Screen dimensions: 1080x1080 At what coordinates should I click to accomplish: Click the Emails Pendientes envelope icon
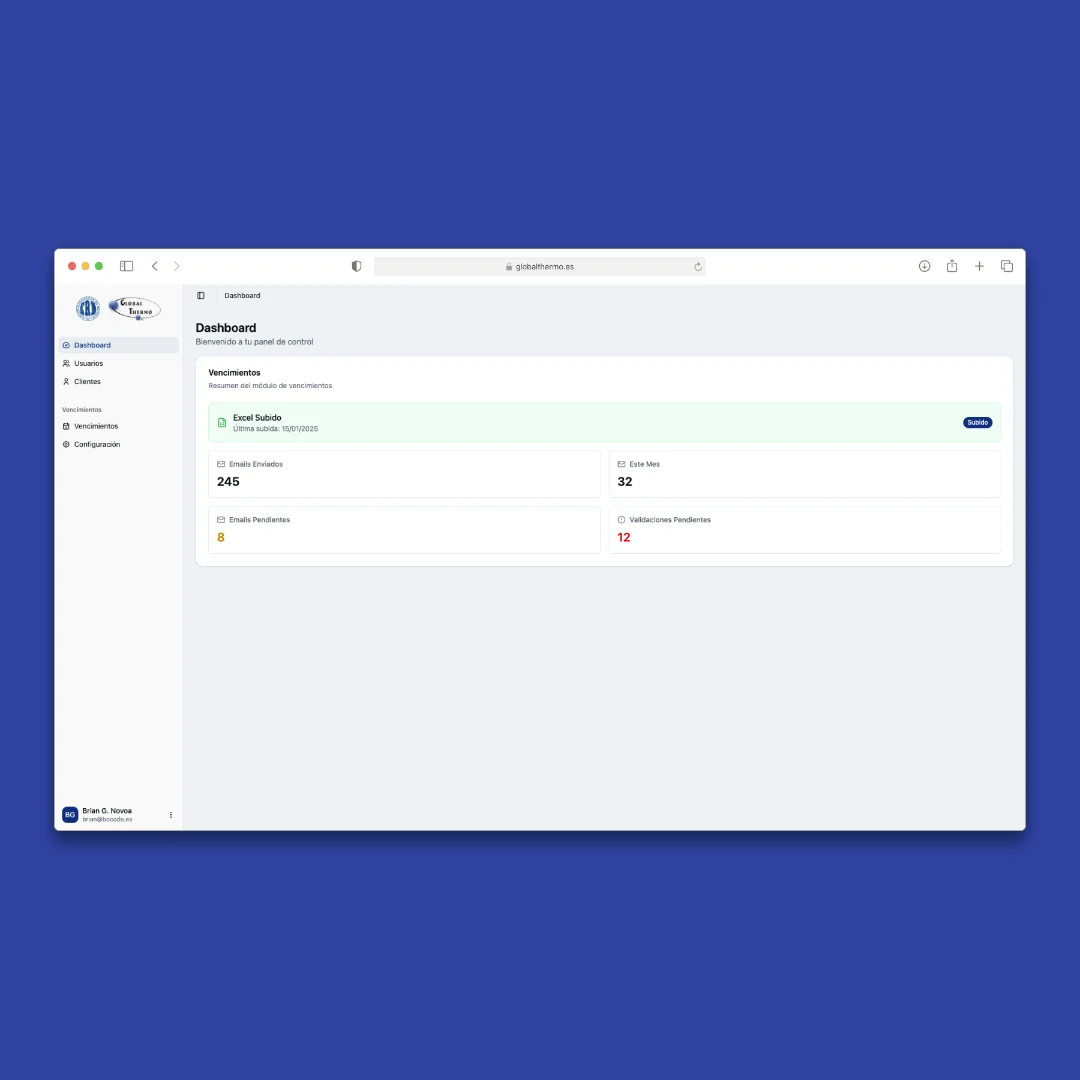coord(221,520)
